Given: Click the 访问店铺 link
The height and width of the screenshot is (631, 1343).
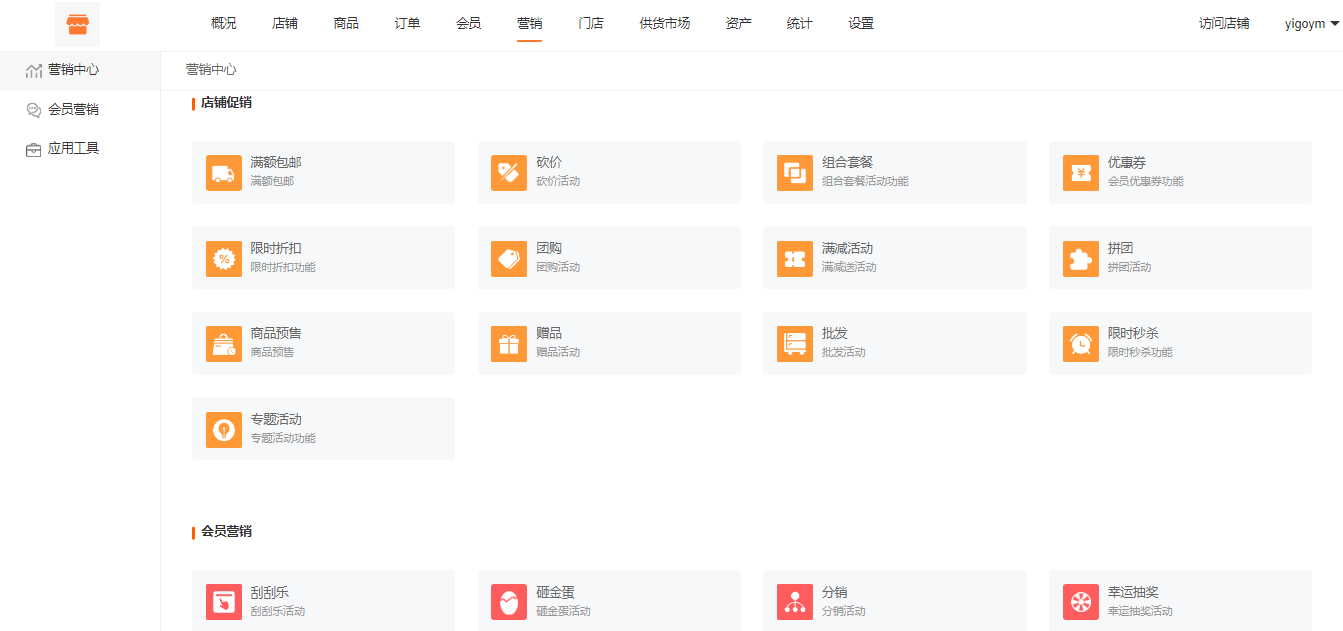Looking at the screenshot, I should coord(1223,23).
